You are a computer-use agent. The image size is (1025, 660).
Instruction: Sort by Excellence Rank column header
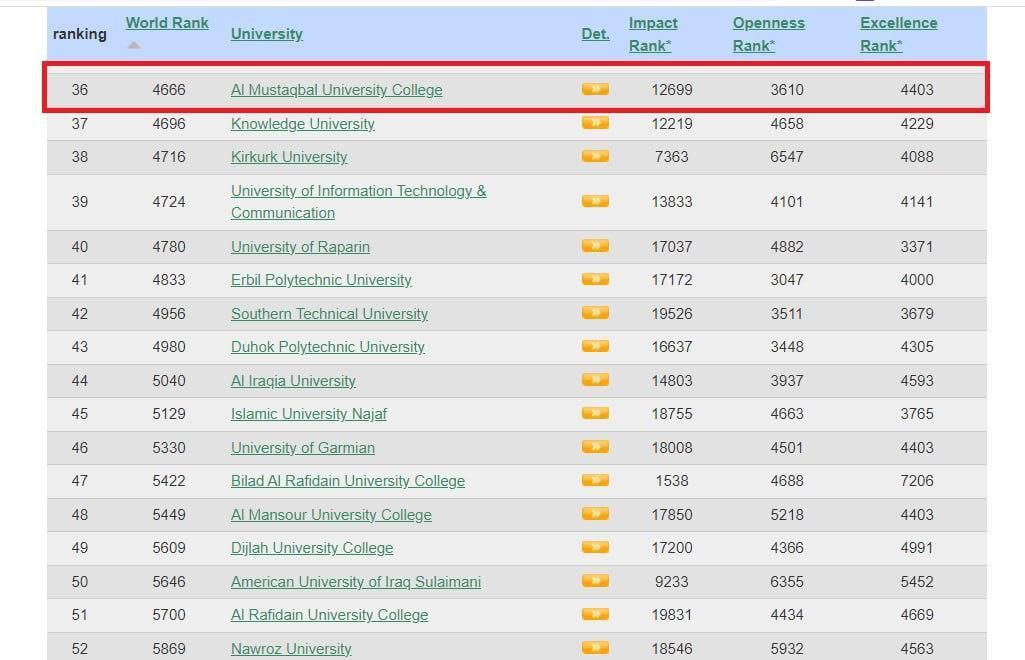(x=898, y=34)
